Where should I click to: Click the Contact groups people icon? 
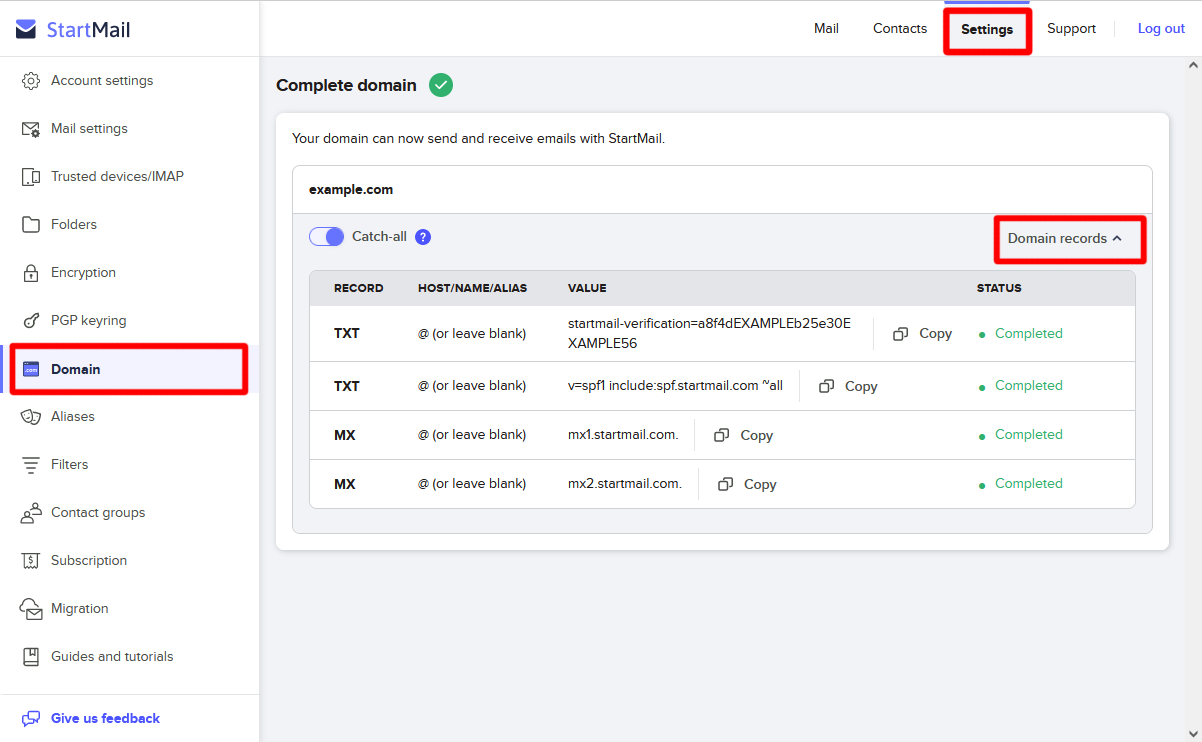[x=31, y=513]
